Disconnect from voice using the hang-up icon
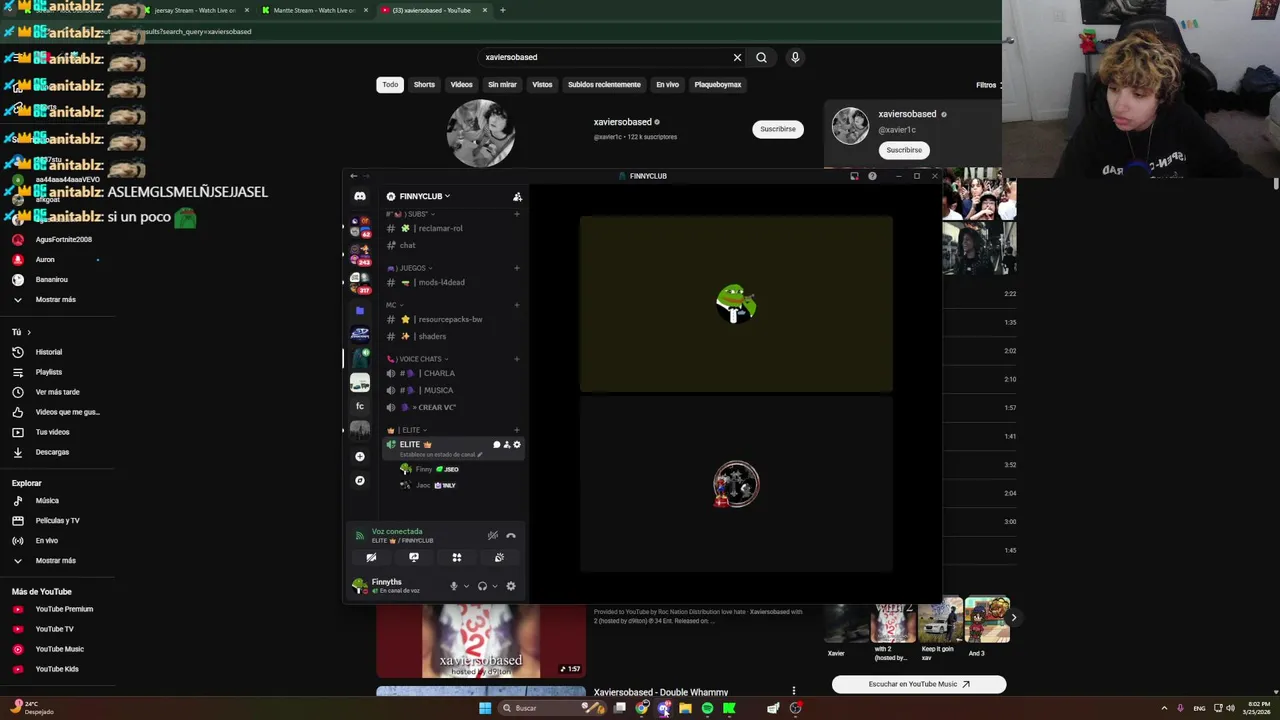This screenshot has width=1280, height=720. 511,535
